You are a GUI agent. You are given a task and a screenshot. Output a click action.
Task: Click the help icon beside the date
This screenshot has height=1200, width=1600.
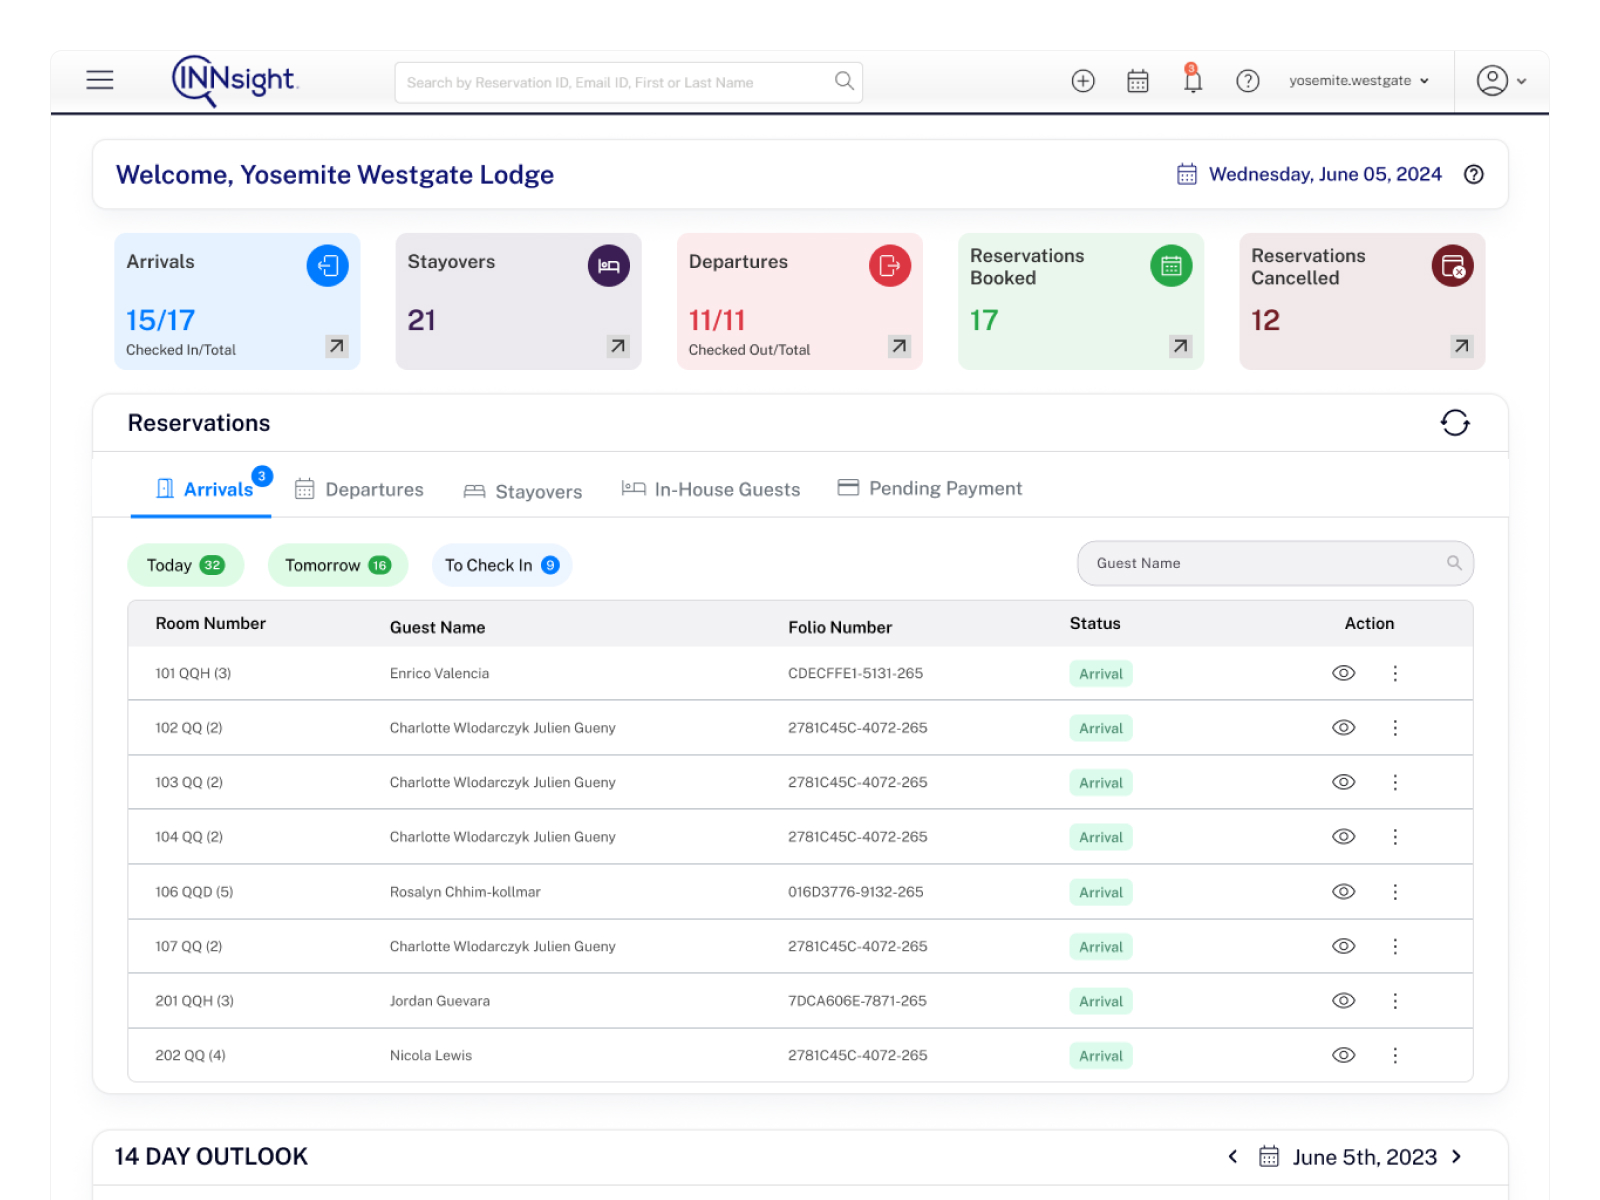point(1473,174)
